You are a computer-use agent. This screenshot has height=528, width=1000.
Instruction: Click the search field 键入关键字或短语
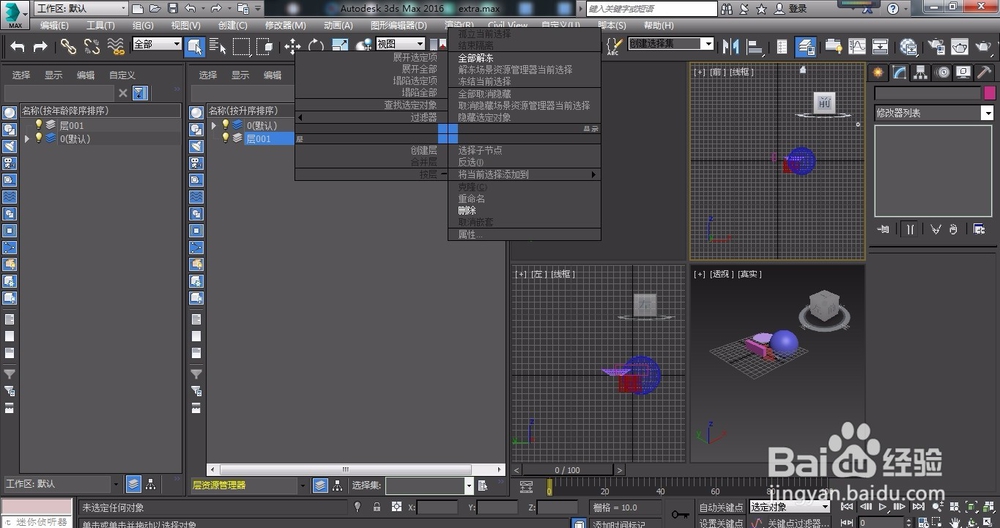click(x=651, y=9)
